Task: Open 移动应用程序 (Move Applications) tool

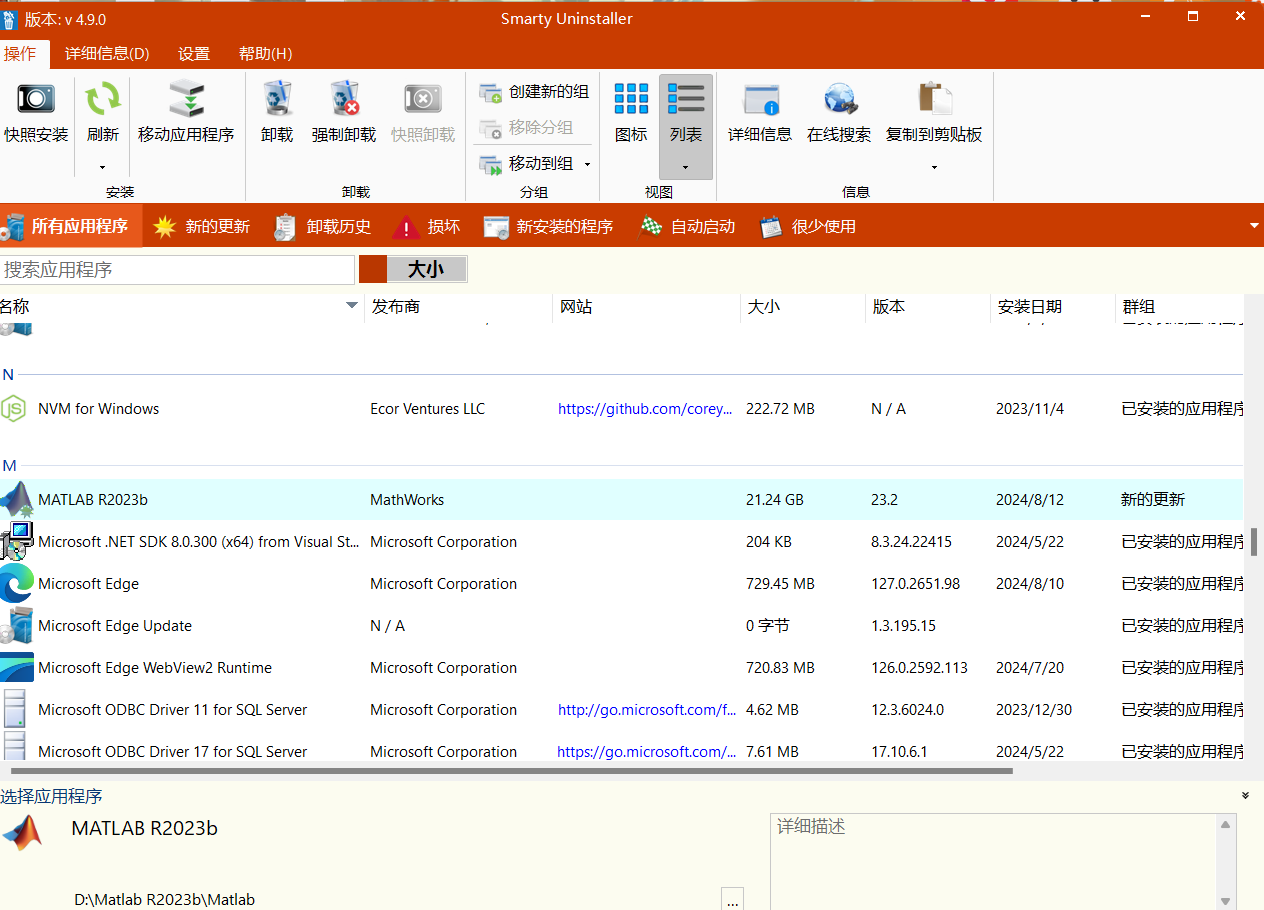Action: coord(188,112)
